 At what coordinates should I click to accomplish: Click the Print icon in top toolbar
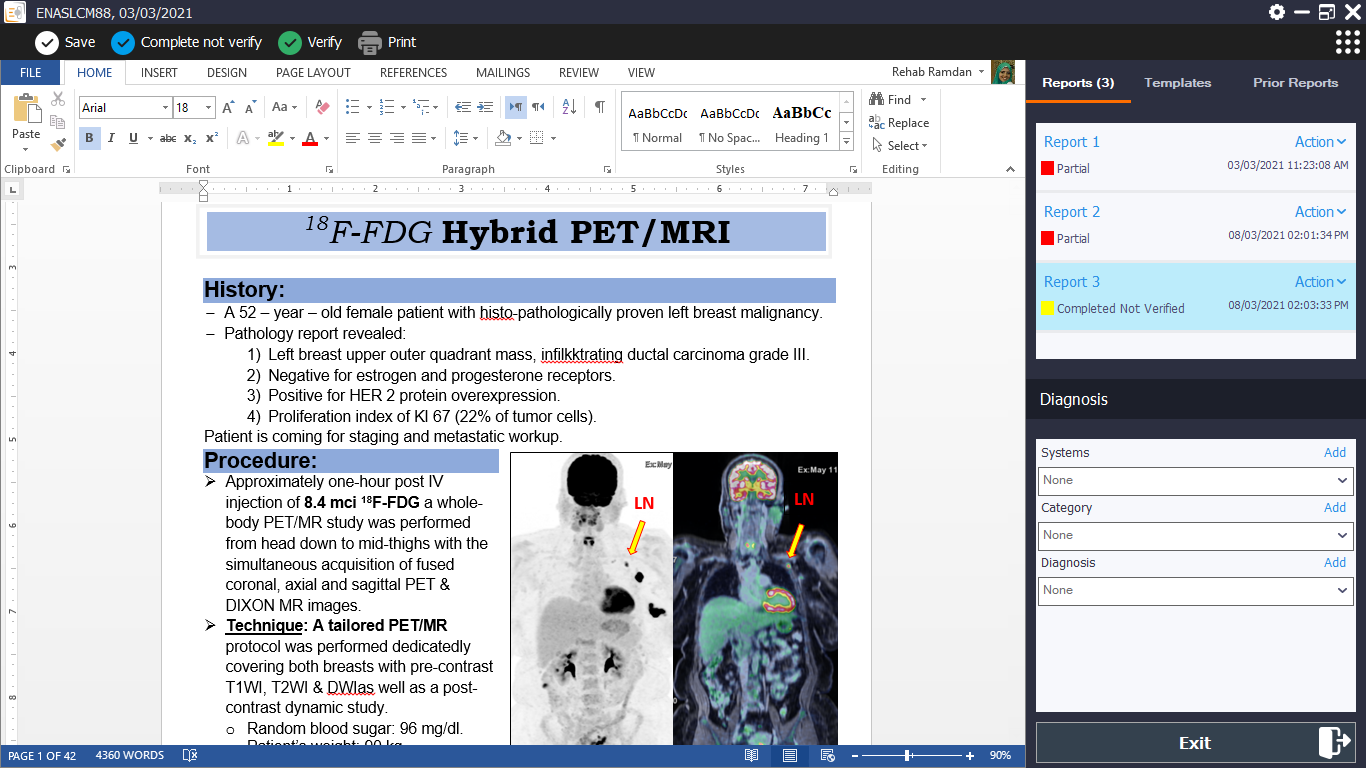point(370,42)
